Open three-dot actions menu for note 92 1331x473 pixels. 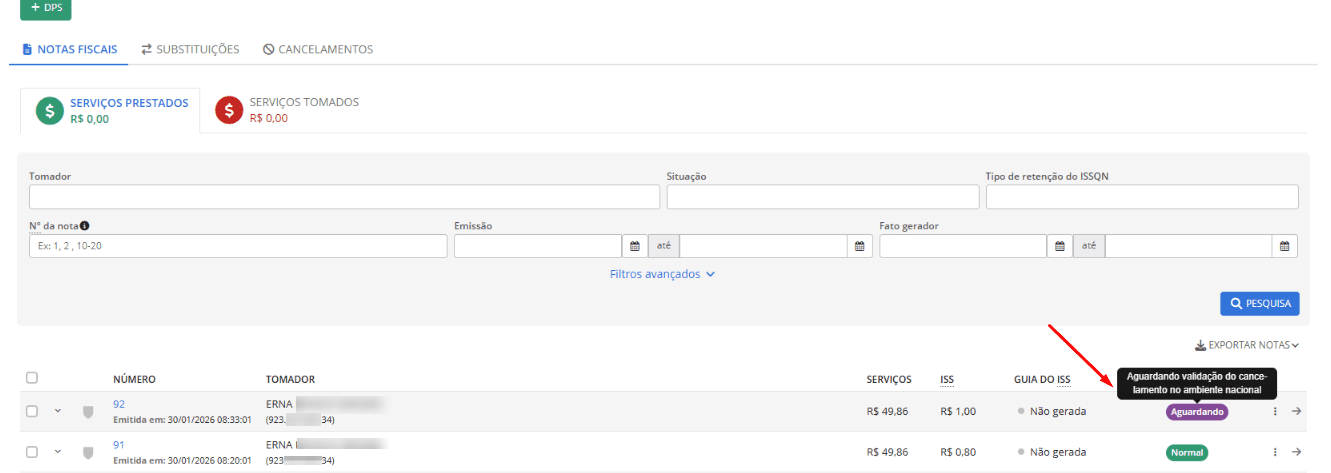pos(1274,411)
